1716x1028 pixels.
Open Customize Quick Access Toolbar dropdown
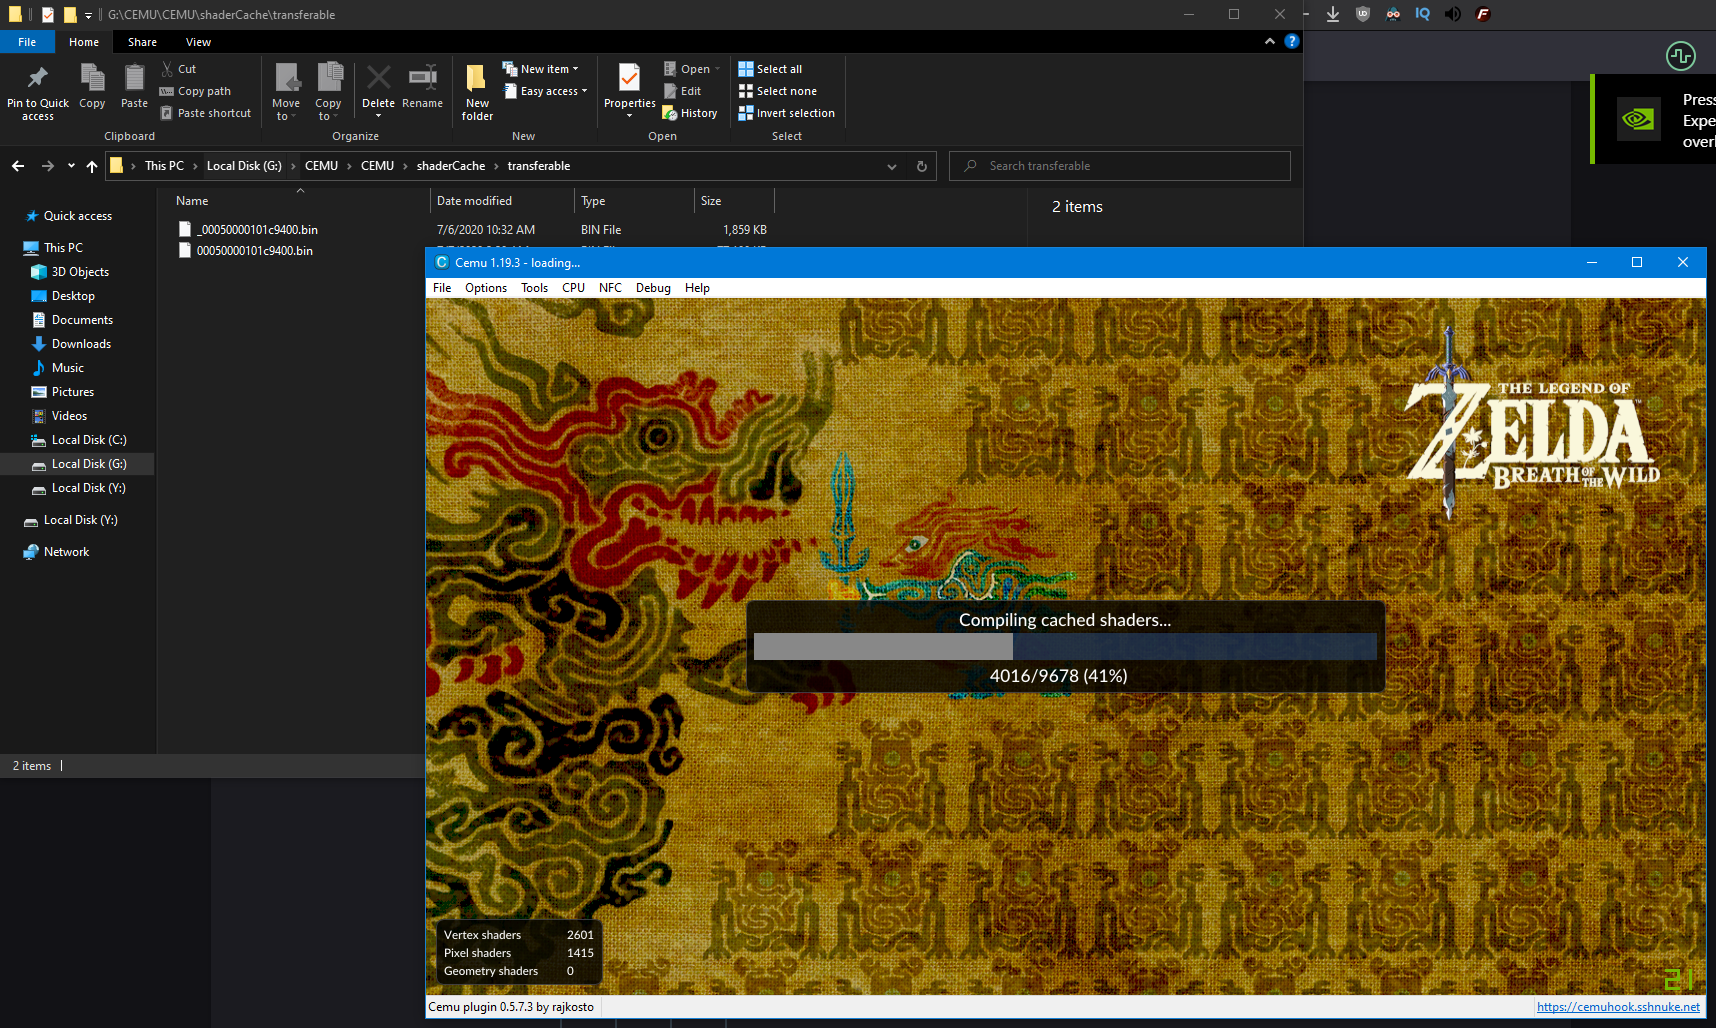(x=88, y=15)
